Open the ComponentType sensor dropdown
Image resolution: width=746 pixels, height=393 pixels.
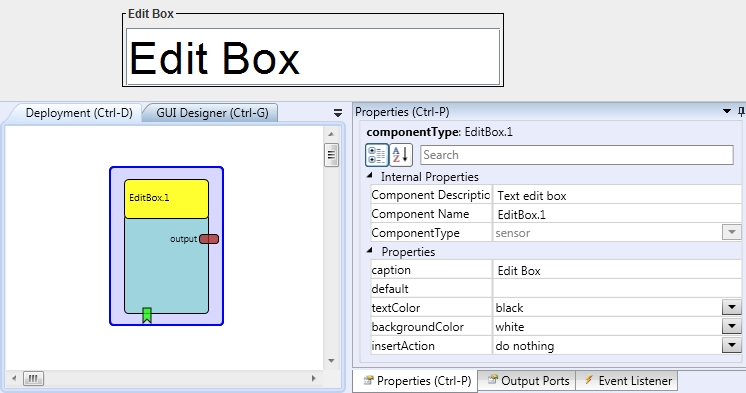(732, 233)
